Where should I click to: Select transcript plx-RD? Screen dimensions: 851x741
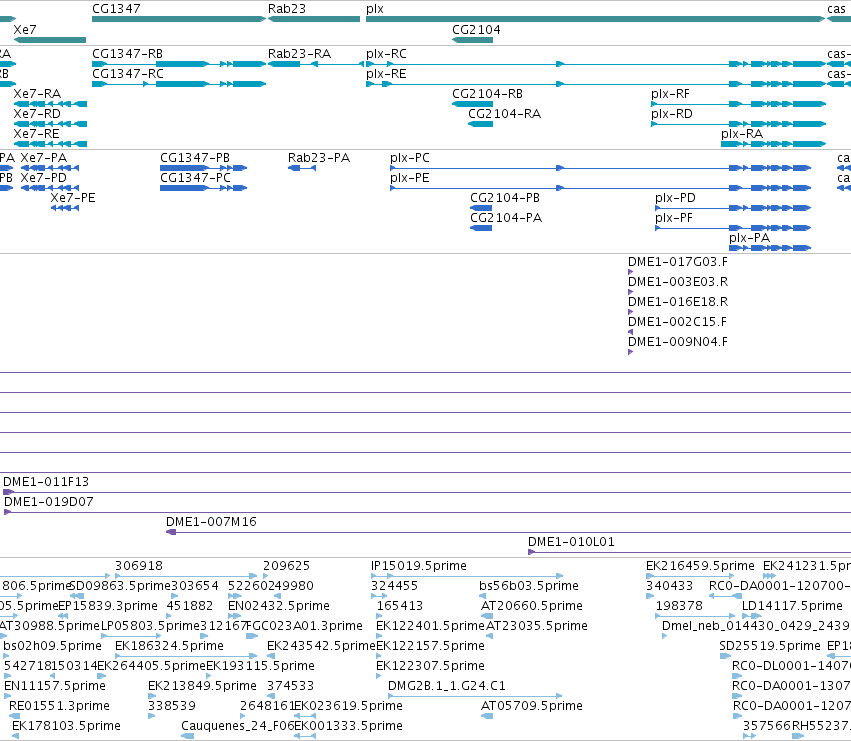pos(738,124)
